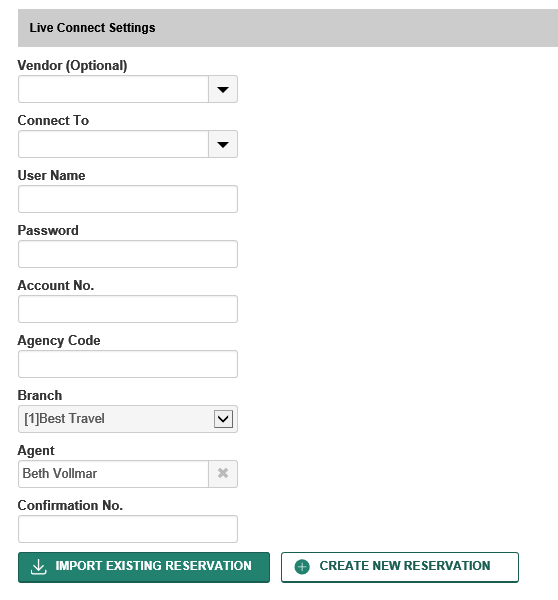558x600 pixels.
Task: Open the Branch chevron dropdown
Action: (223, 419)
